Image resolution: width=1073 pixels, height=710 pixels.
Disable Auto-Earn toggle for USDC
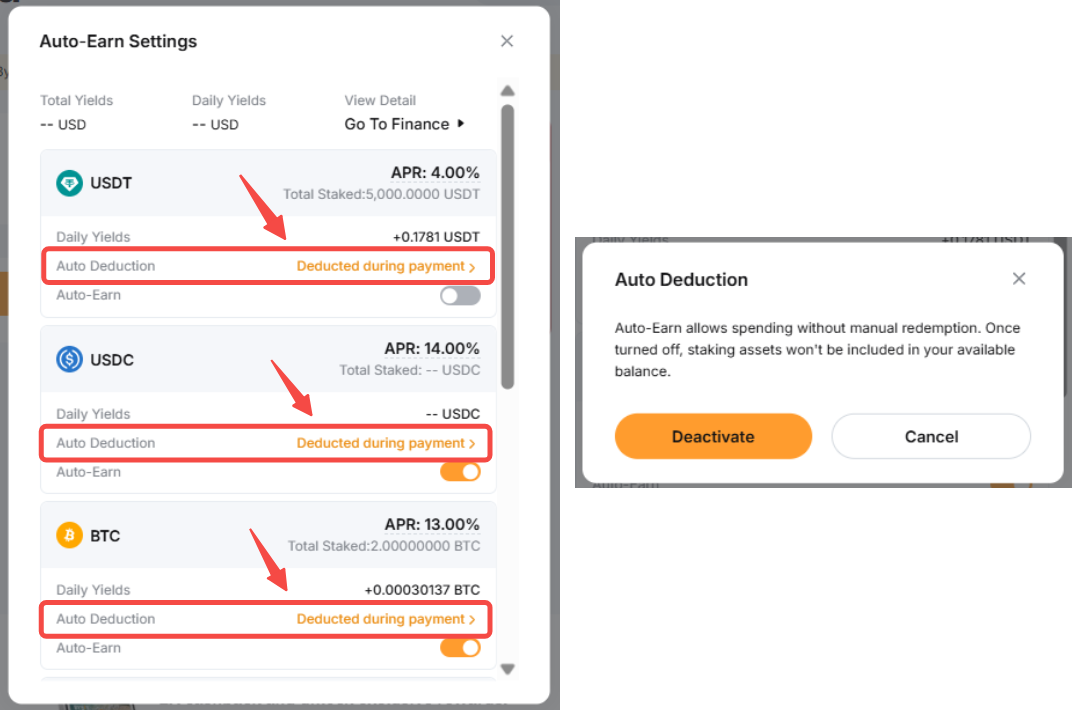coord(460,472)
